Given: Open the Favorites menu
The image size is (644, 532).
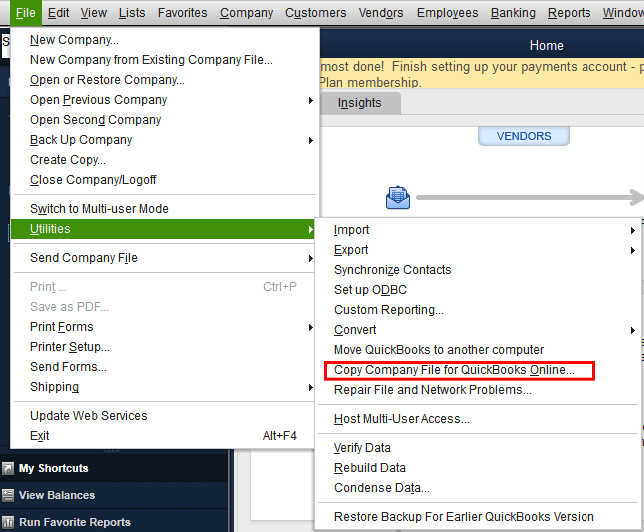Looking at the screenshot, I should point(182,13).
